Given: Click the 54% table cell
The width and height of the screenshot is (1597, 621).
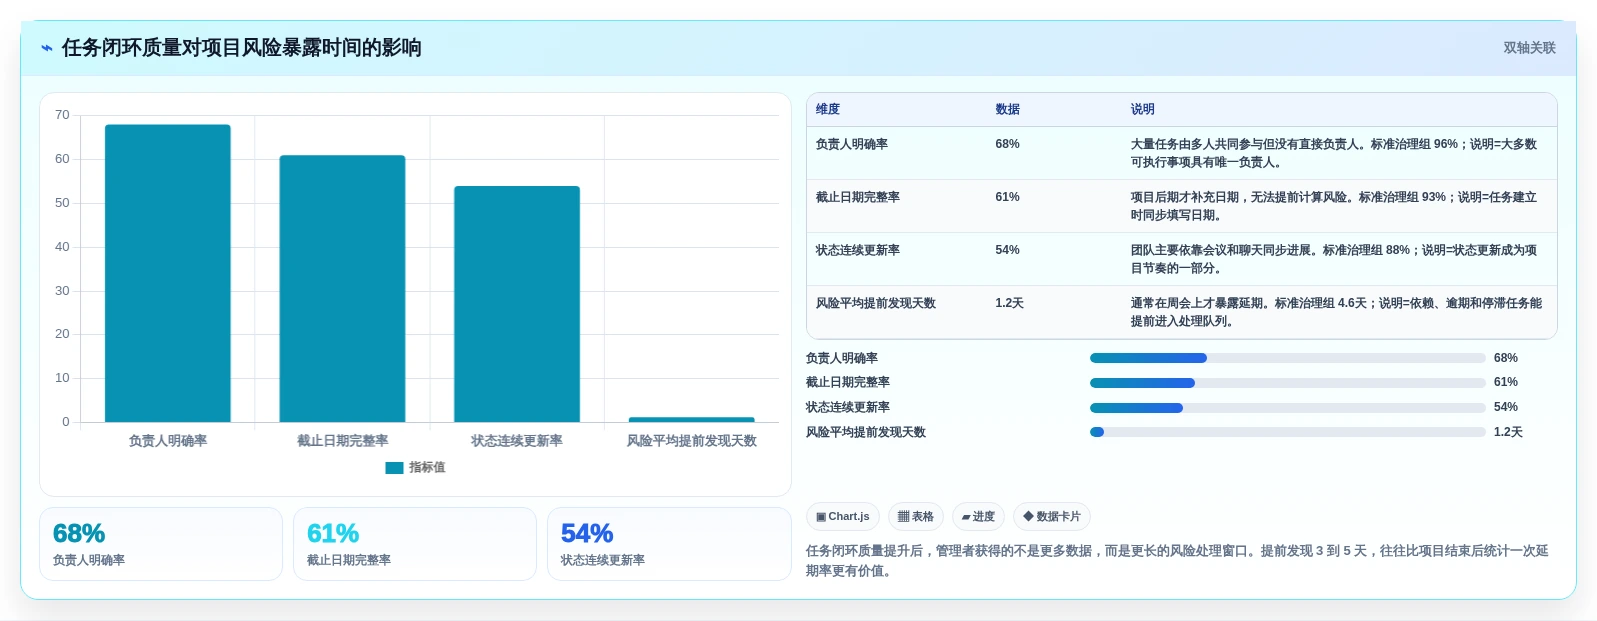Looking at the screenshot, I should coord(1007,250).
